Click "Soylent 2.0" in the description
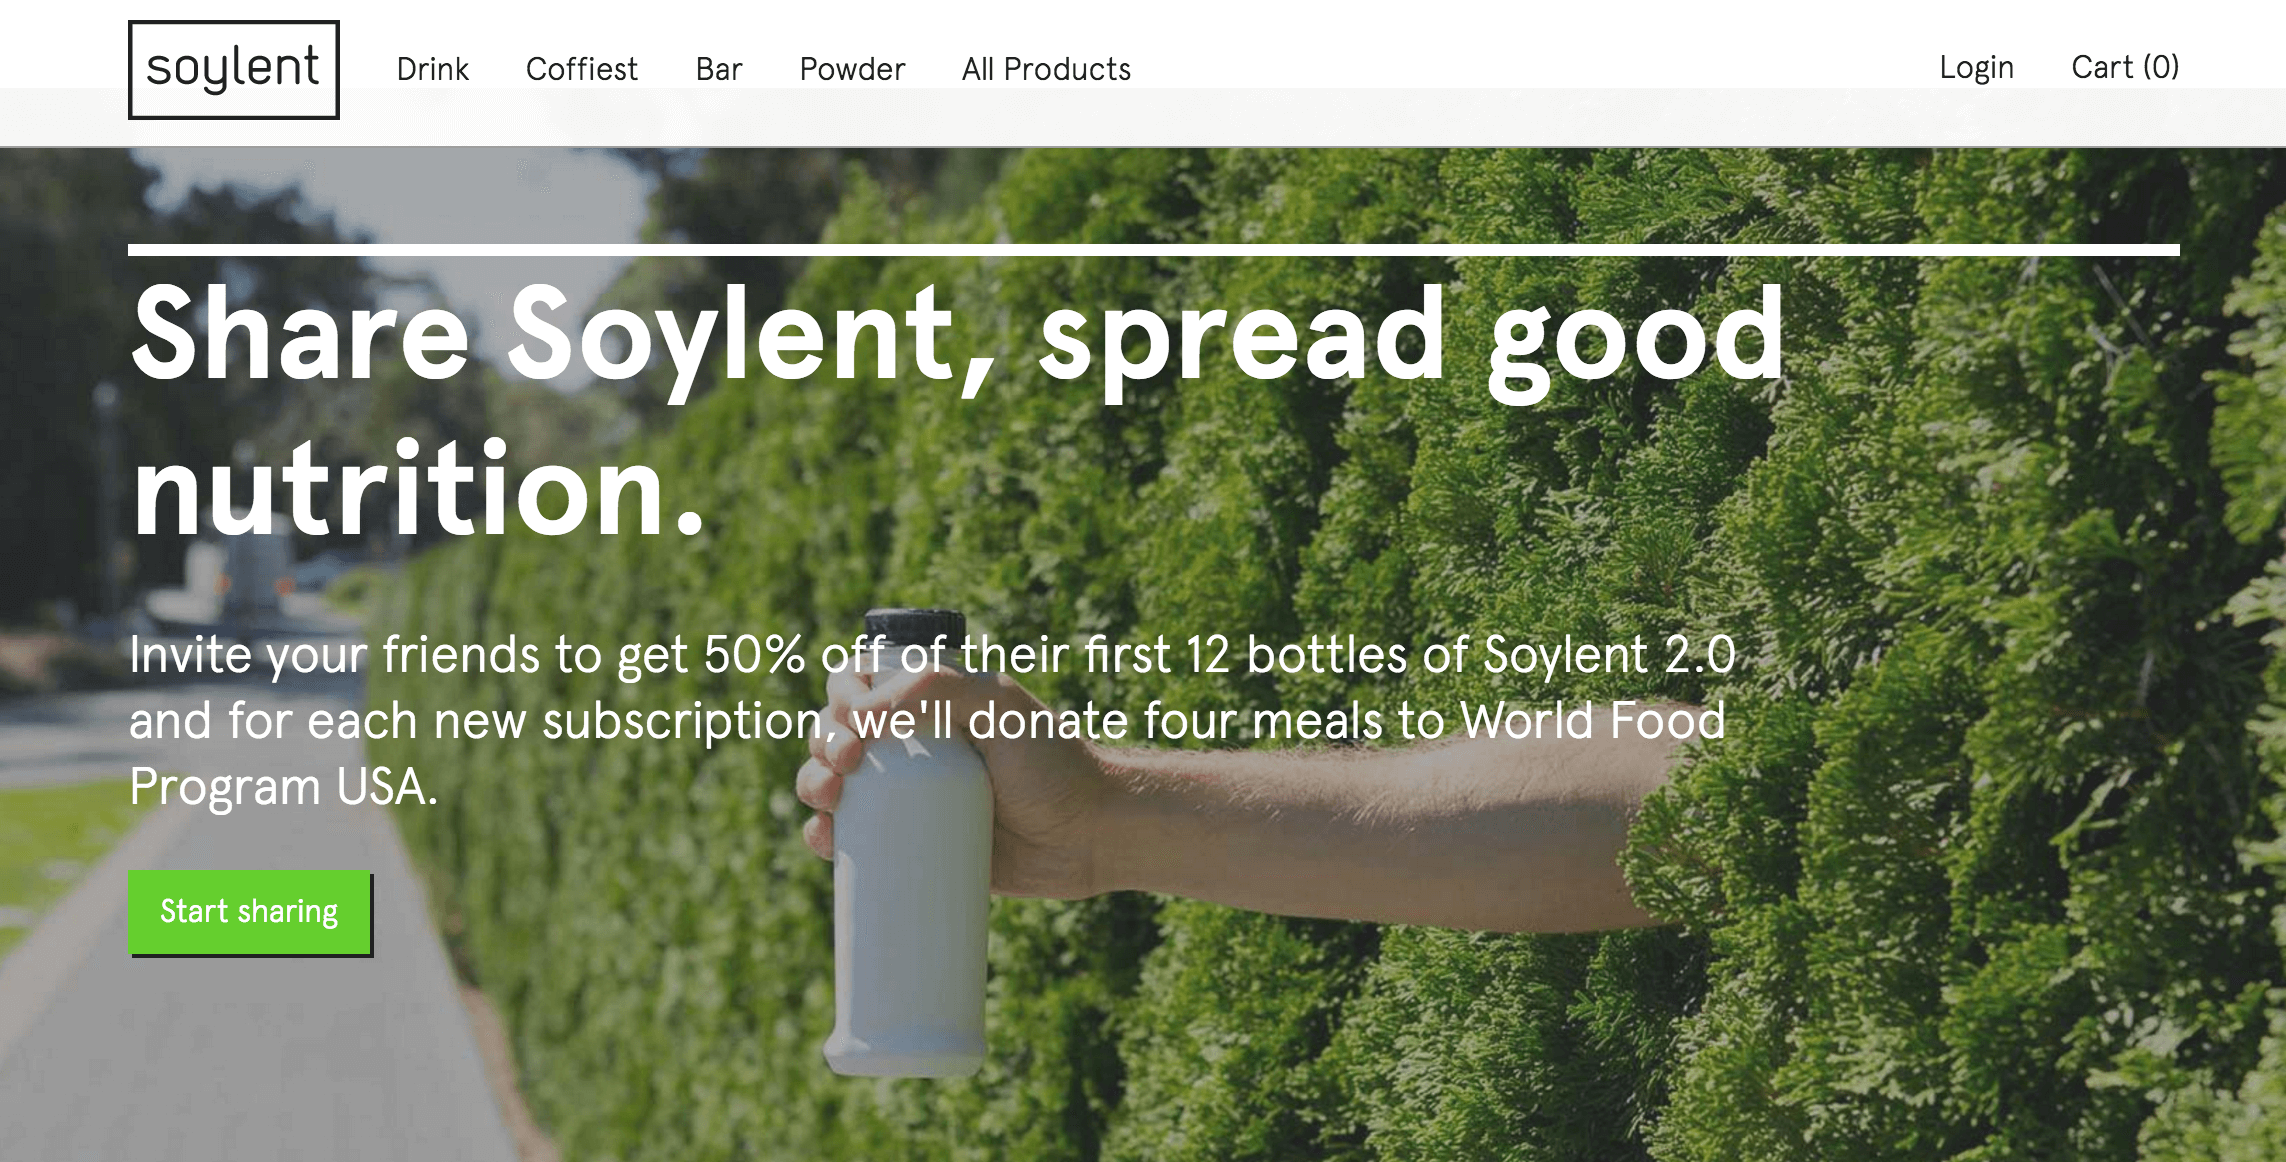 tap(1610, 655)
